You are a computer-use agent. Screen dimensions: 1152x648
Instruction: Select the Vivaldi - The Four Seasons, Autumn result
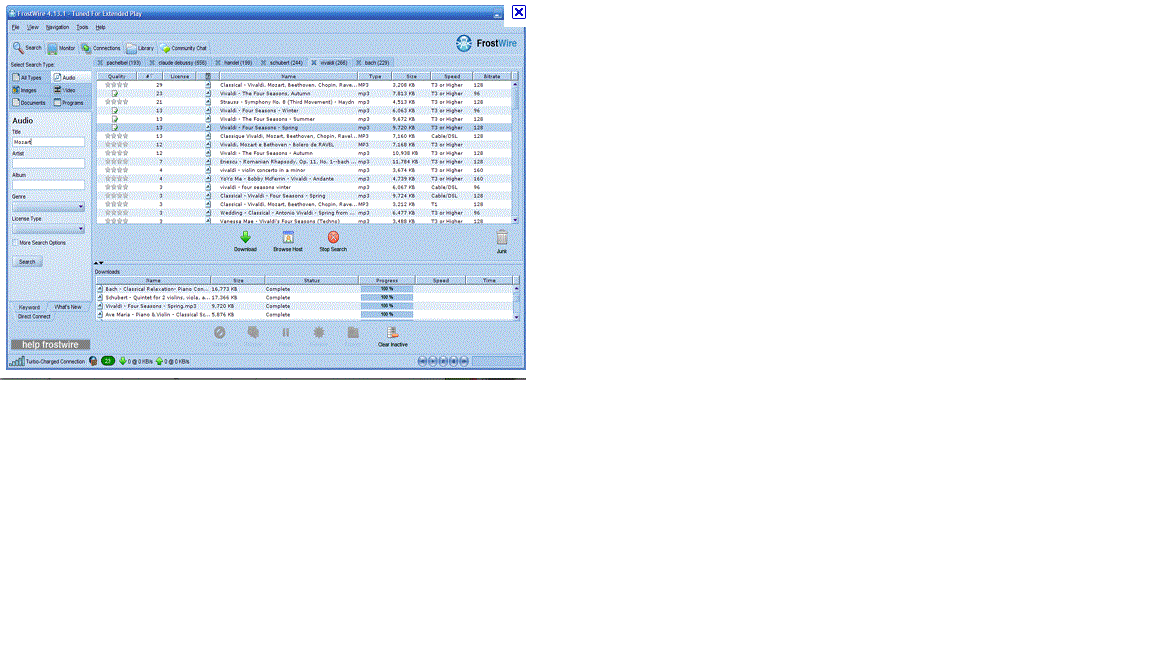[x=305, y=94]
